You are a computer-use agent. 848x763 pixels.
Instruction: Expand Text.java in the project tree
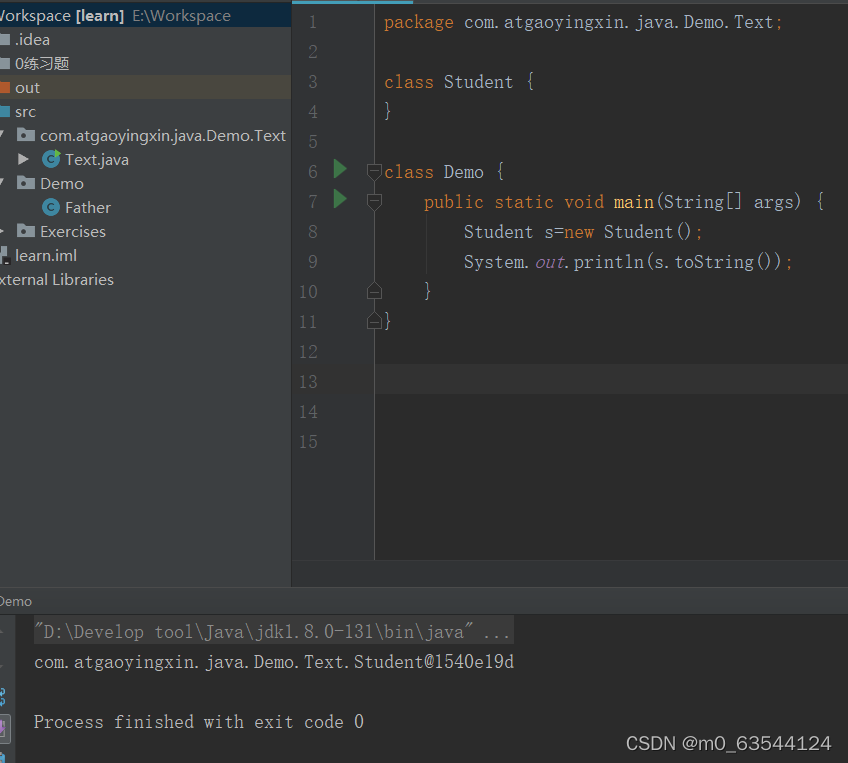tap(24, 159)
